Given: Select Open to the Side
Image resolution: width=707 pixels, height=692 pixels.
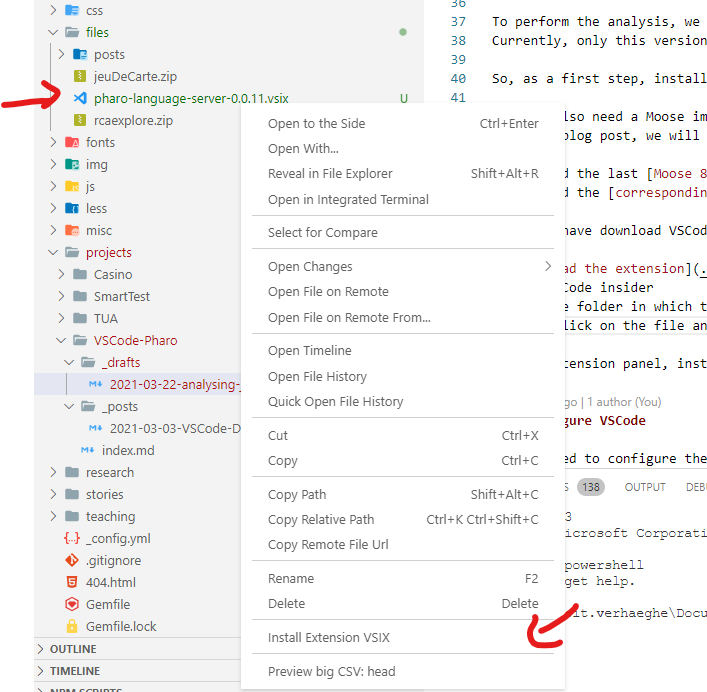Looking at the screenshot, I should (403, 124).
